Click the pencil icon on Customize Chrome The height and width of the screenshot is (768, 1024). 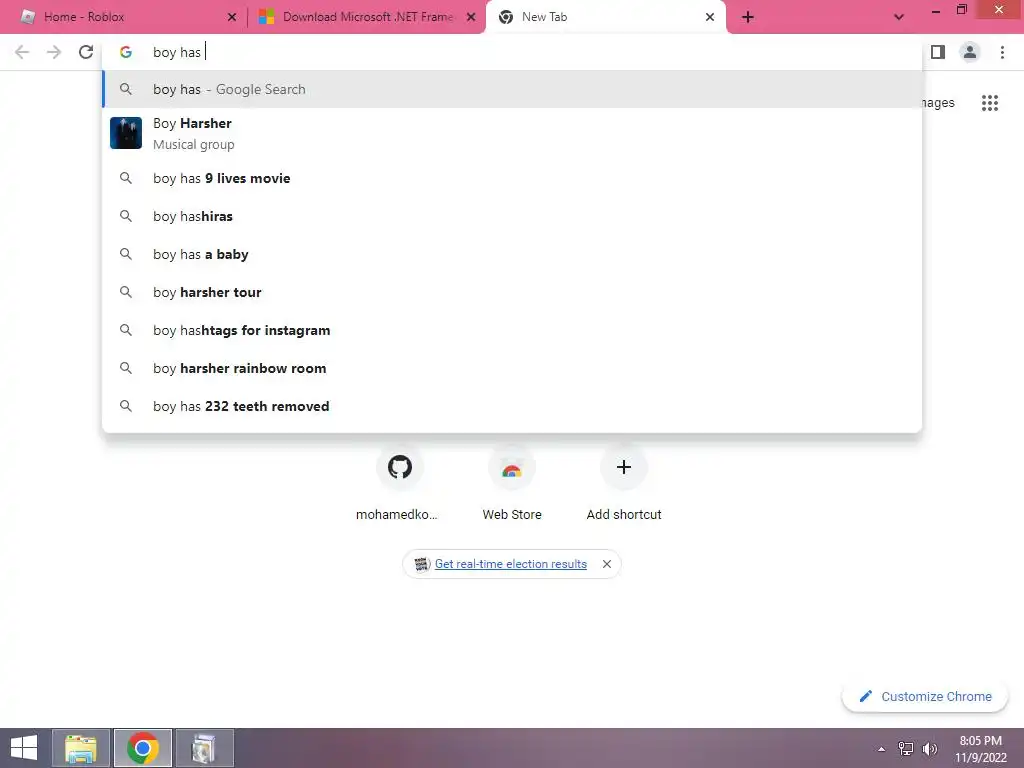pyautogui.click(x=865, y=696)
